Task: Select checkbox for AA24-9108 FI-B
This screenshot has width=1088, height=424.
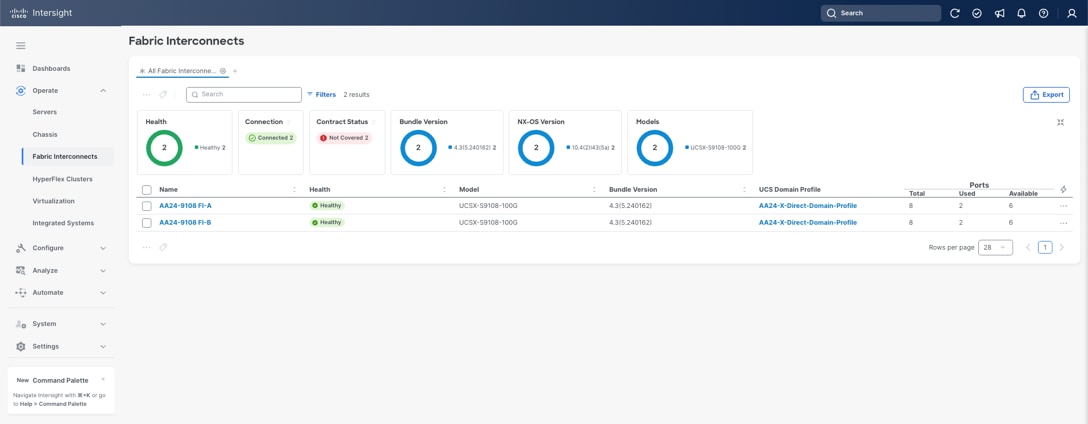Action: click(146, 223)
